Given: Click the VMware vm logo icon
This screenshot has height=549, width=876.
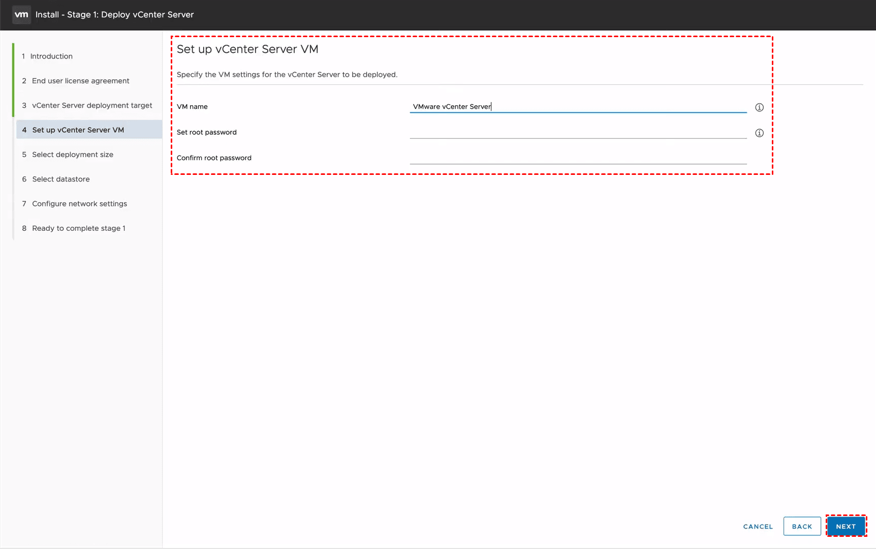Looking at the screenshot, I should [21, 15].
